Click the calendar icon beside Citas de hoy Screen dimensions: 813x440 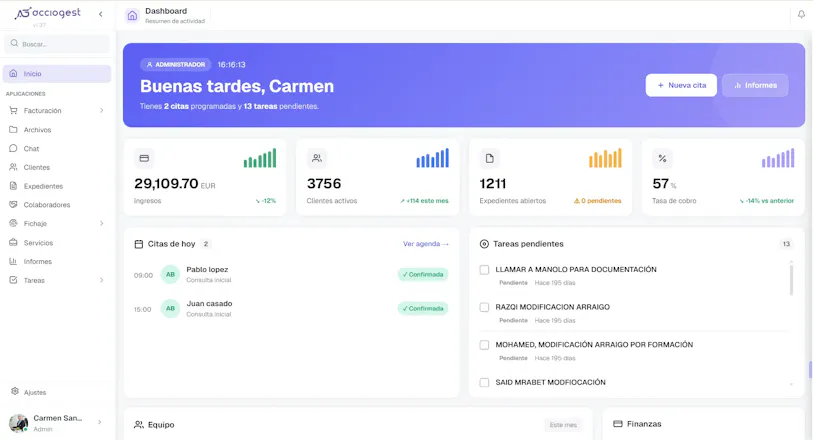coord(138,244)
